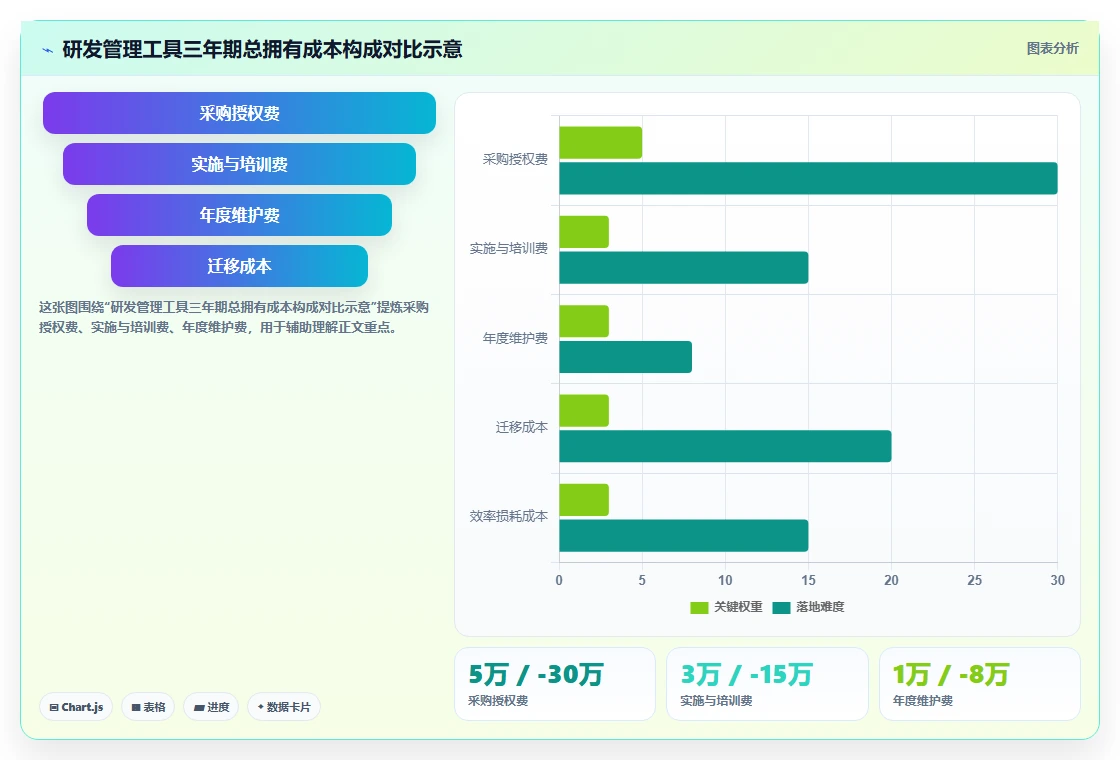Click the green 采购授权费 bar in chart

click(601, 143)
